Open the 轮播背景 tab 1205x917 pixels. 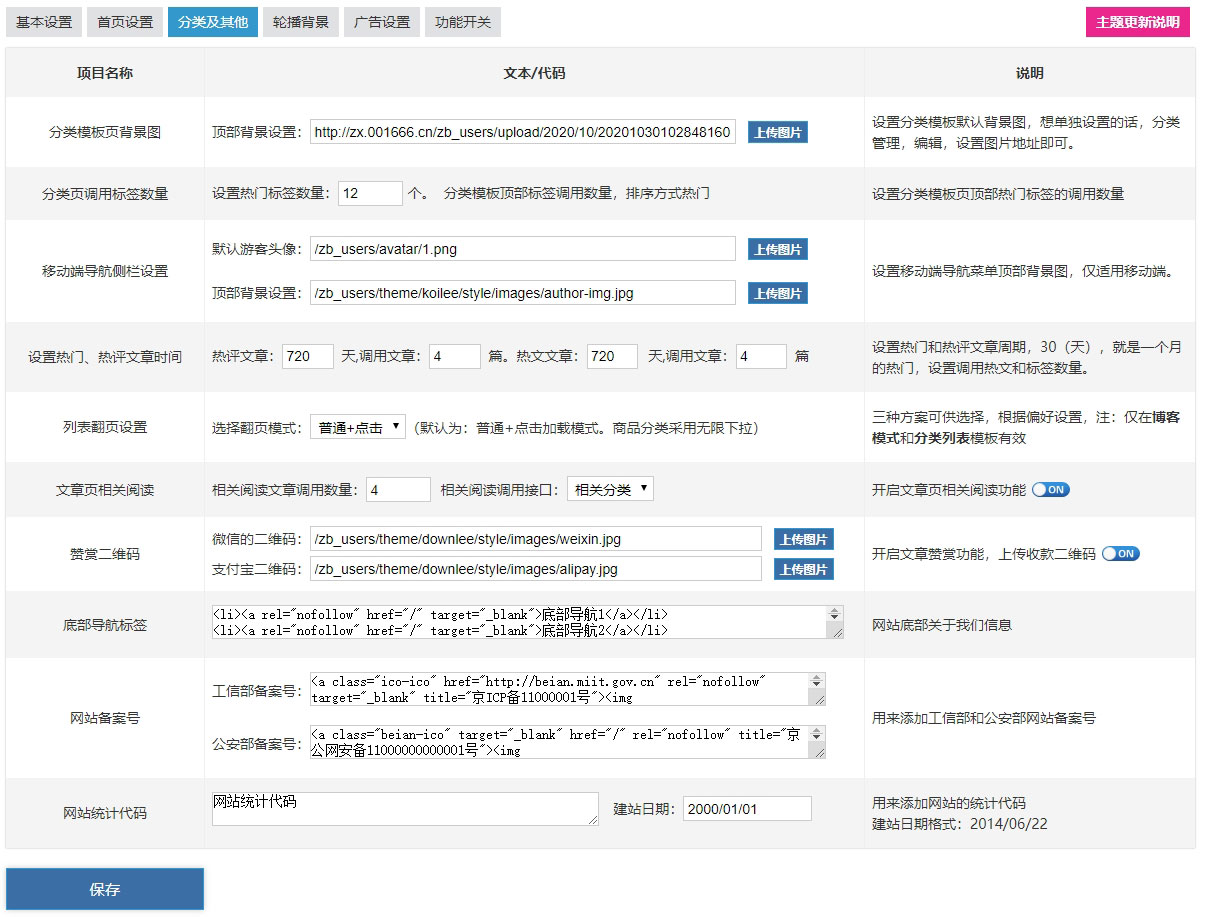300,22
